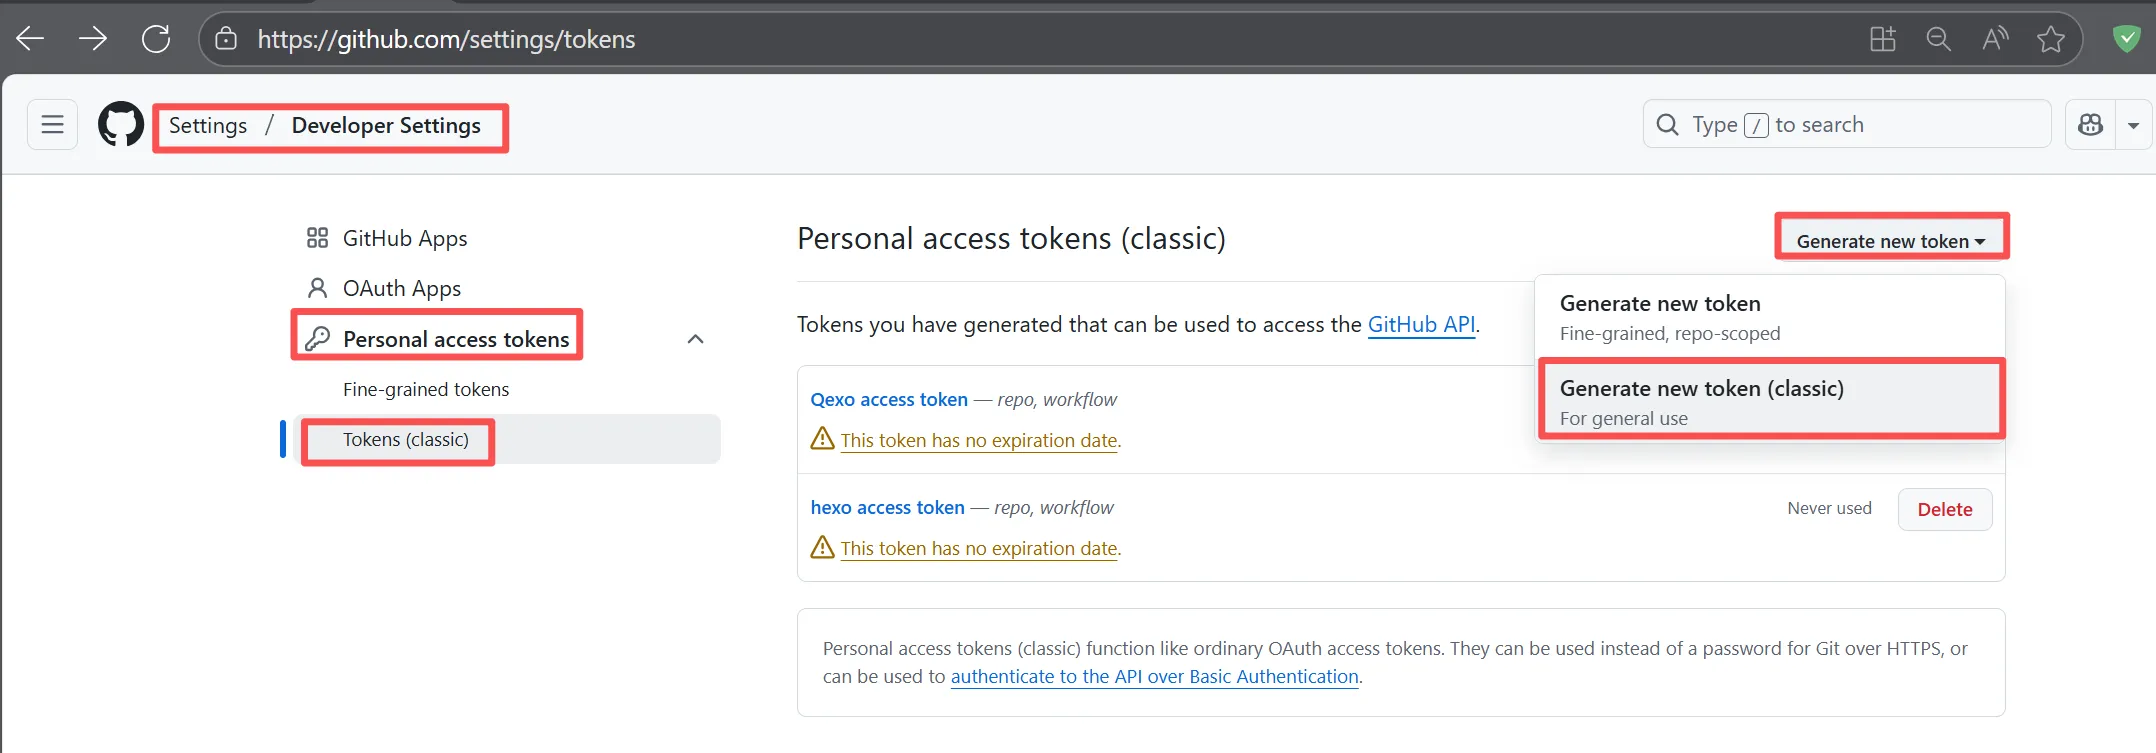Image resolution: width=2156 pixels, height=753 pixels.
Task: Click the GitHub Octocat logo
Action: click(x=121, y=125)
